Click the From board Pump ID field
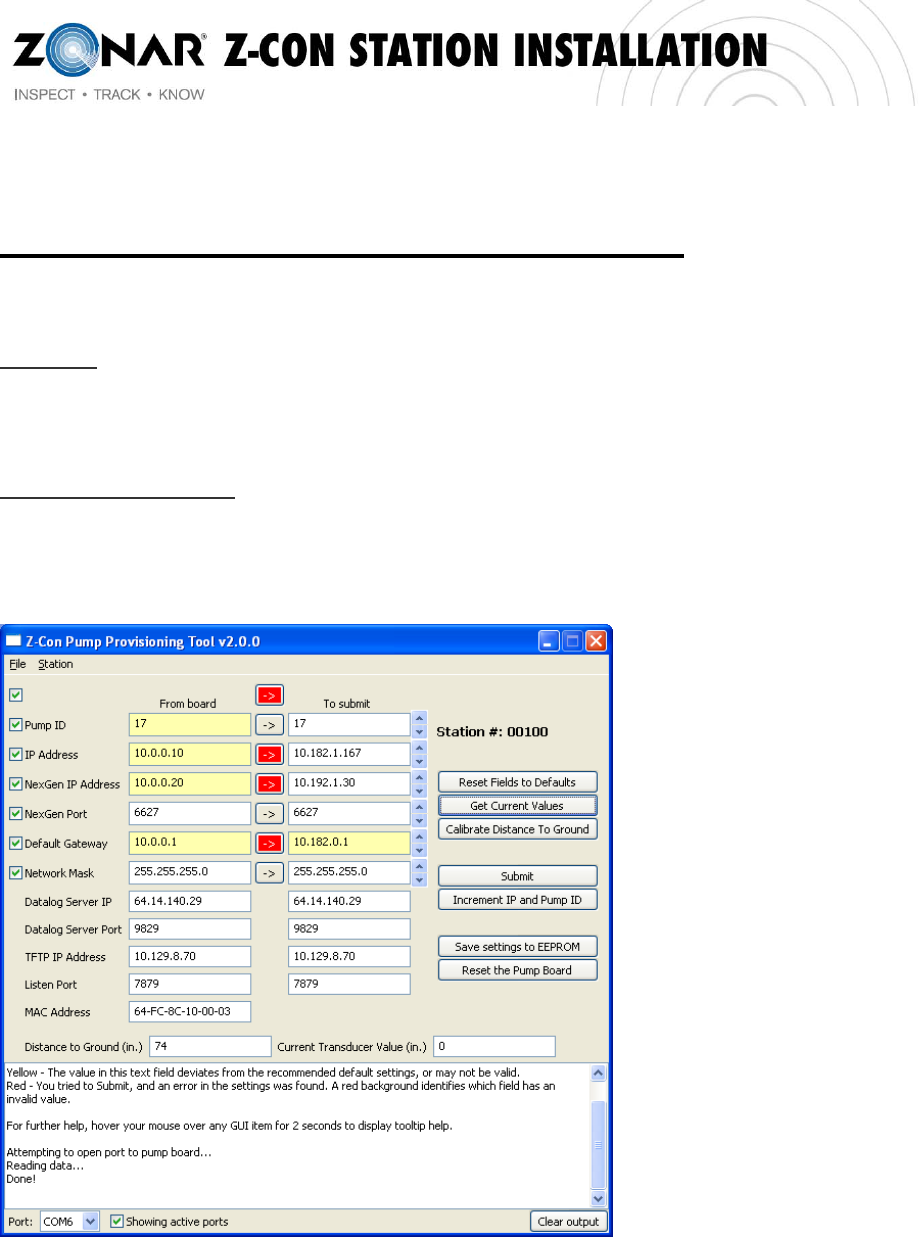The height and width of the screenshot is (1237, 921). point(189,724)
